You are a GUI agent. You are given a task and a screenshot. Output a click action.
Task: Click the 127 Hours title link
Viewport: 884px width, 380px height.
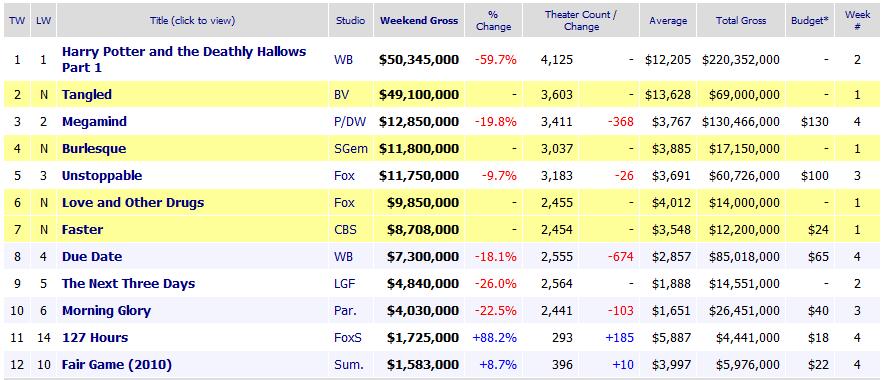tap(95, 338)
